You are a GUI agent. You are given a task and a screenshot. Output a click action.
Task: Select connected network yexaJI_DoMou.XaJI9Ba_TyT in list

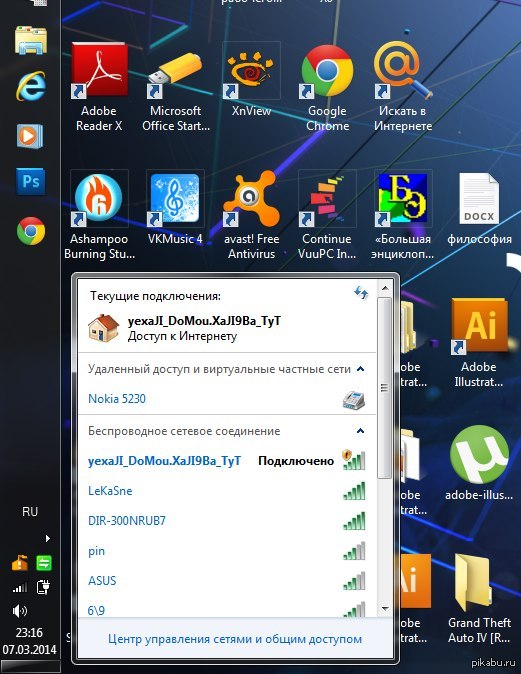coord(227,461)
